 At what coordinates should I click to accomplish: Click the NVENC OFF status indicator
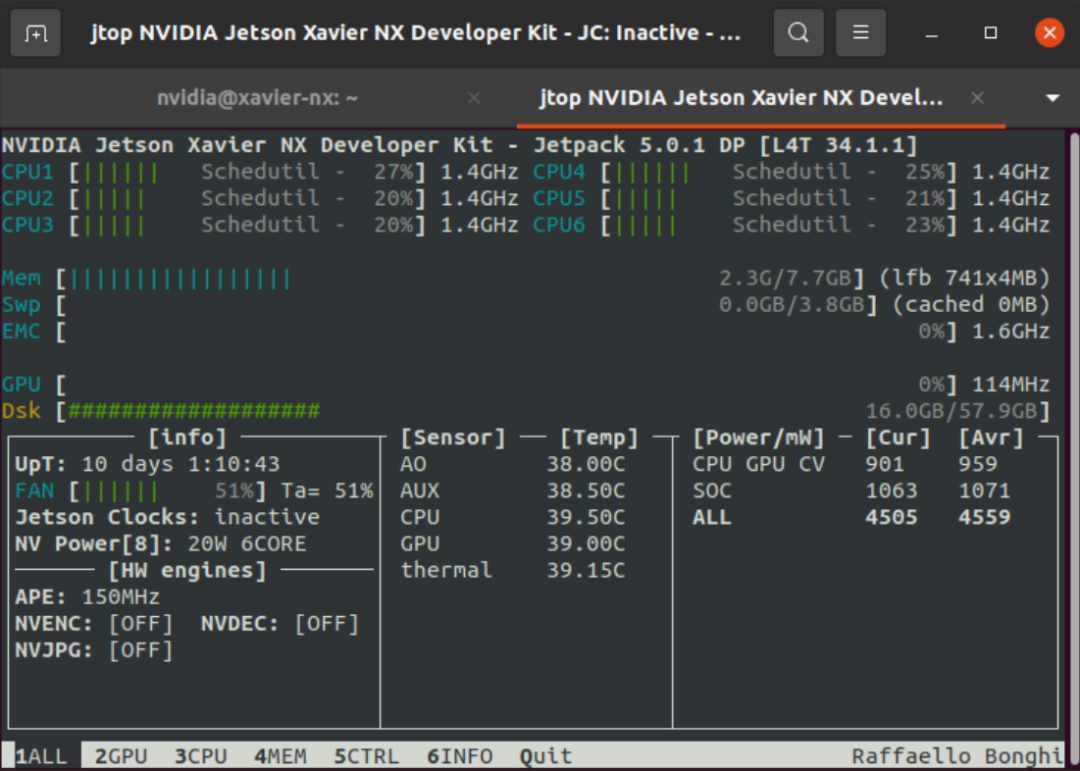pos(140,624)
